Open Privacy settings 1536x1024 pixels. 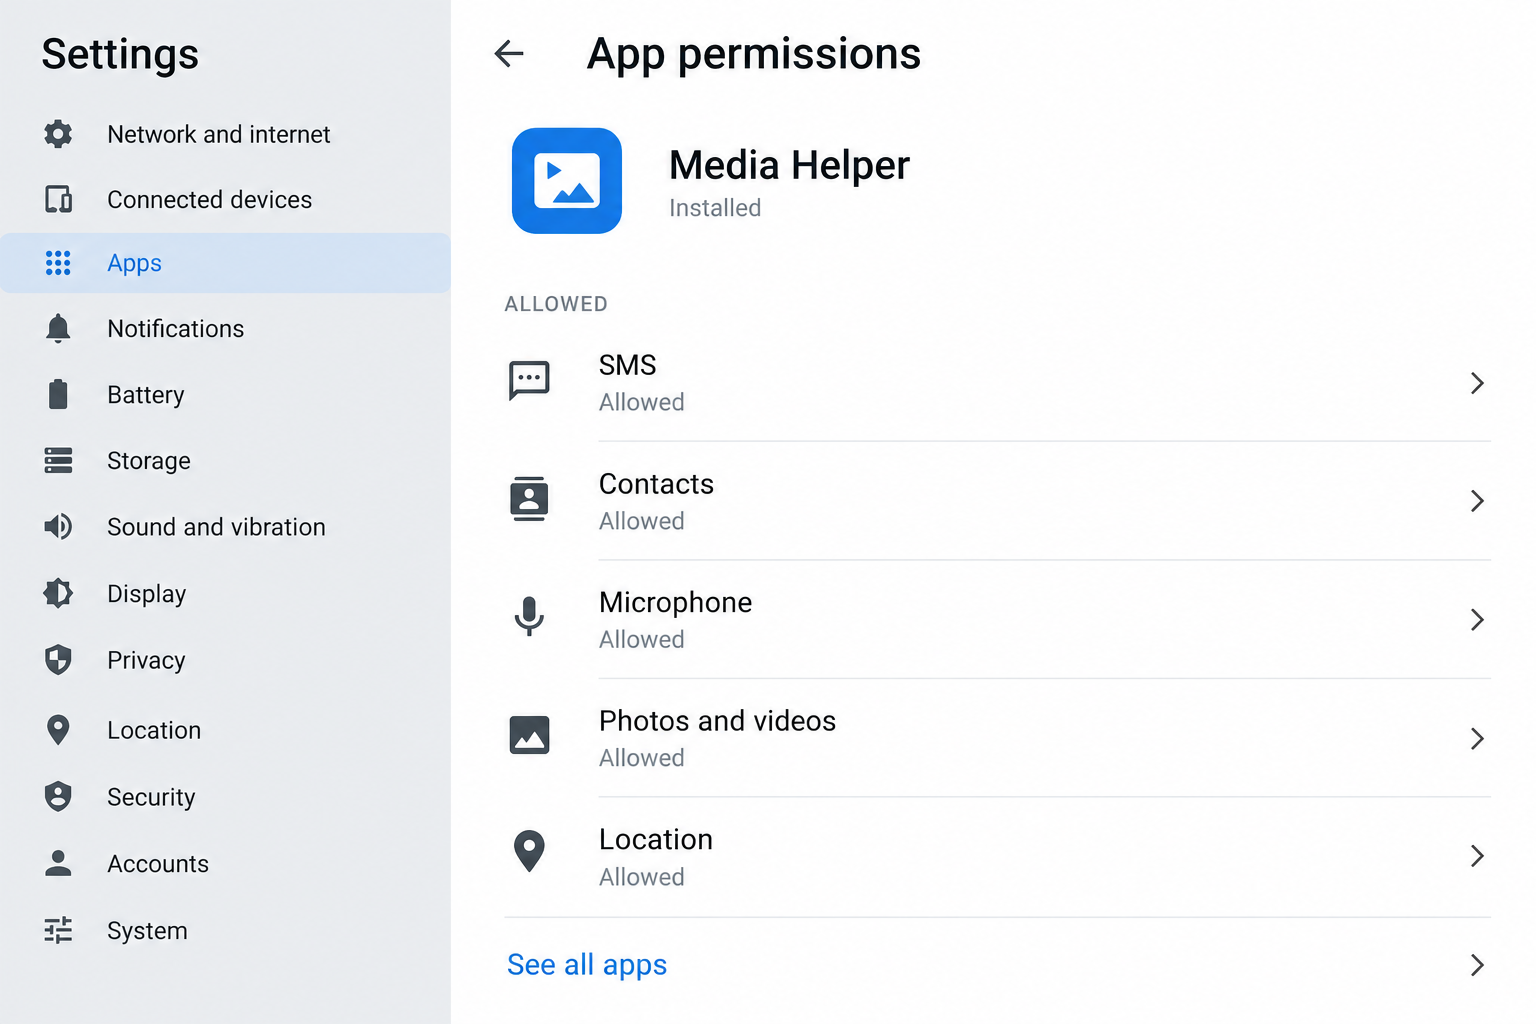(x=225, y=660)
